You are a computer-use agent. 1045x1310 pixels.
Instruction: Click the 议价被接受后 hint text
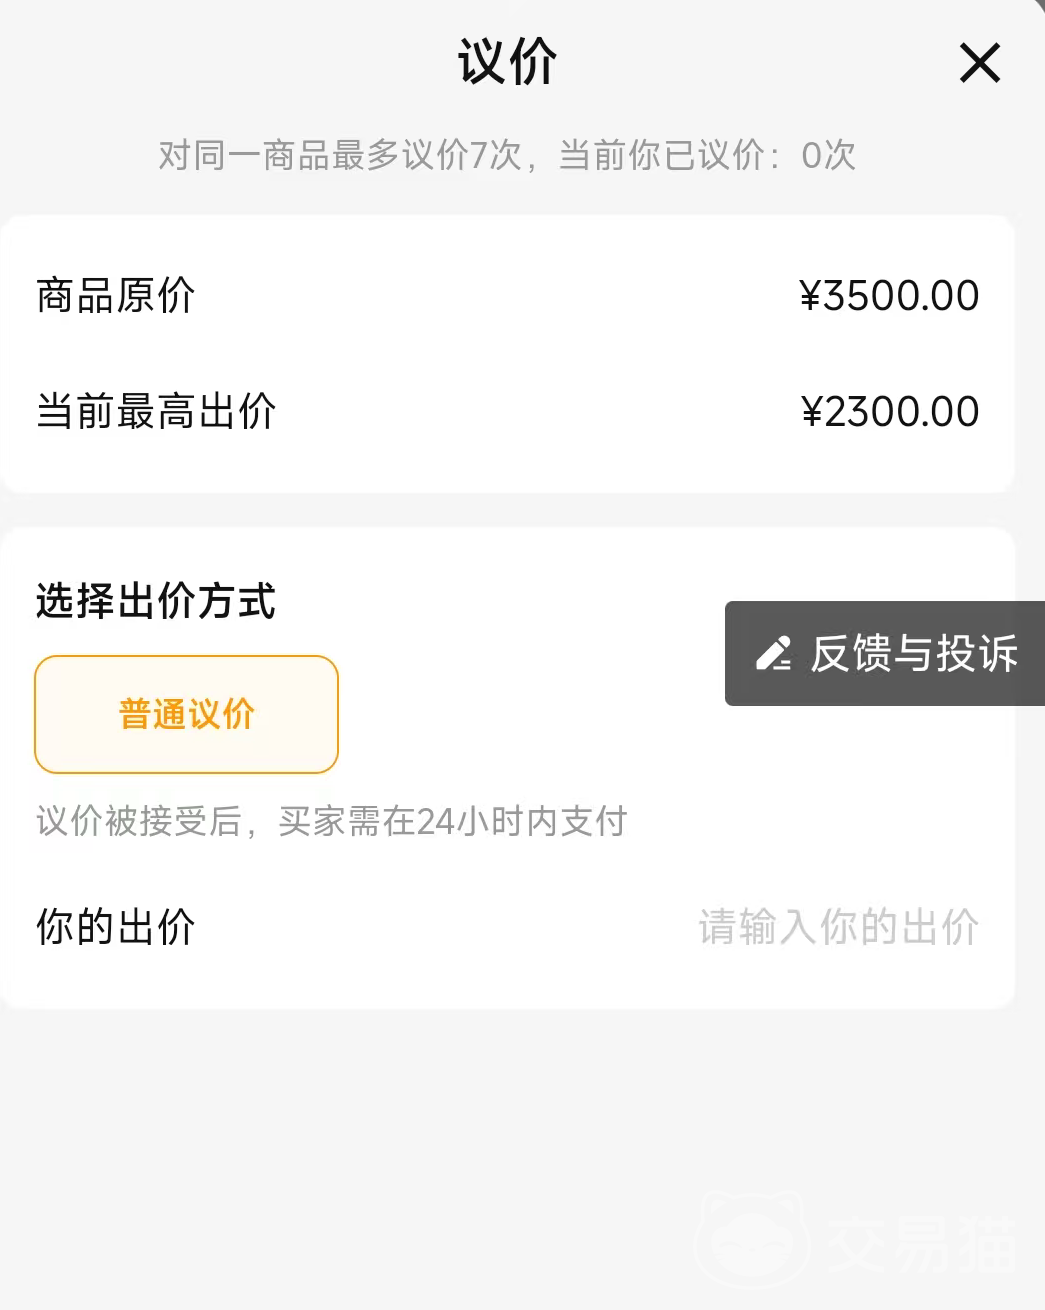[x=139, y=822]
